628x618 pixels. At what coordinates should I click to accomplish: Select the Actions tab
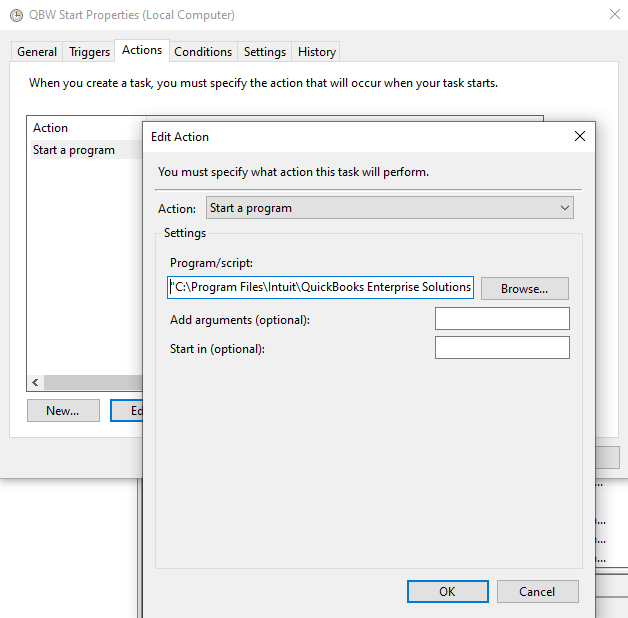click(142, 51)
